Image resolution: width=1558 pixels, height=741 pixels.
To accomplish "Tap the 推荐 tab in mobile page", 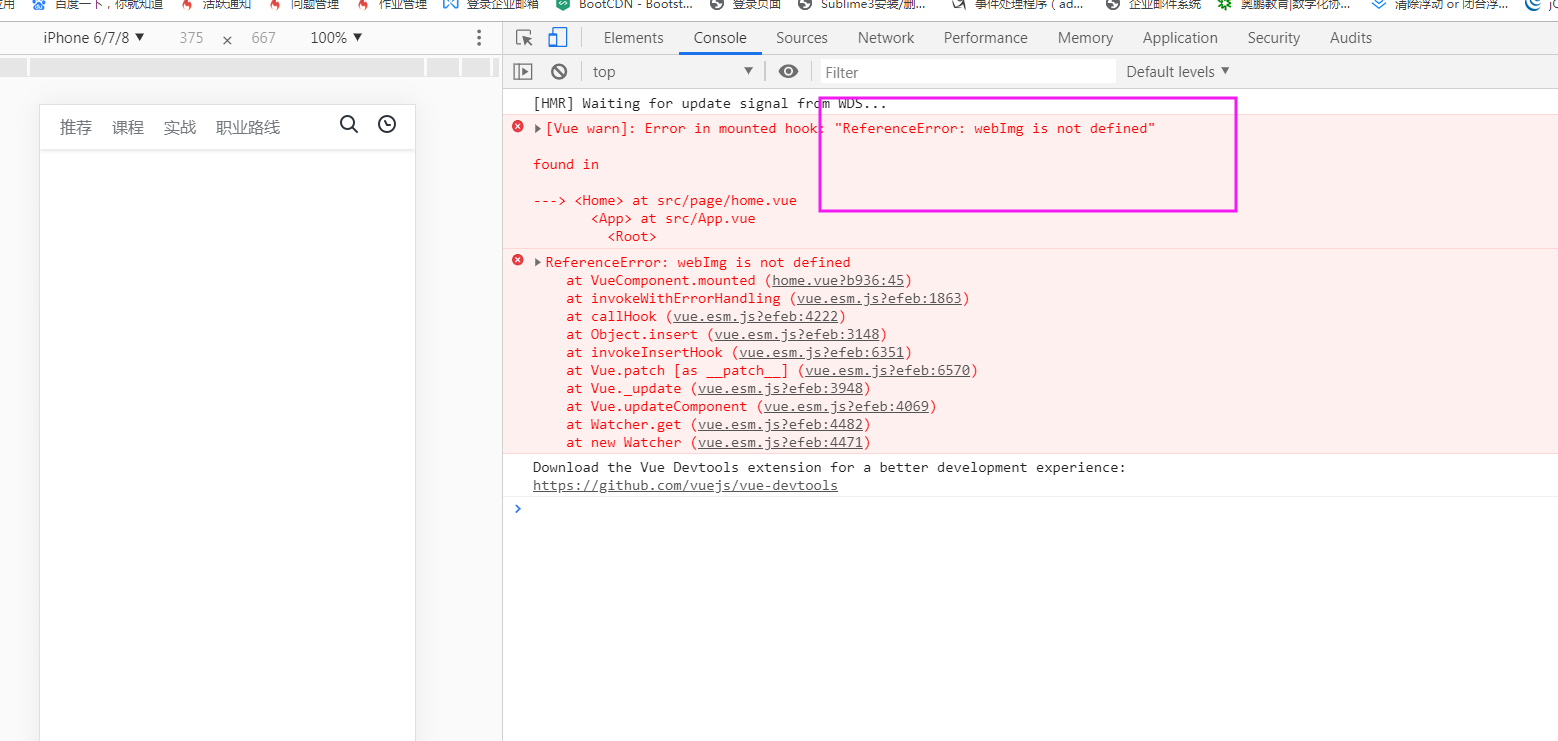I will 76,128.
